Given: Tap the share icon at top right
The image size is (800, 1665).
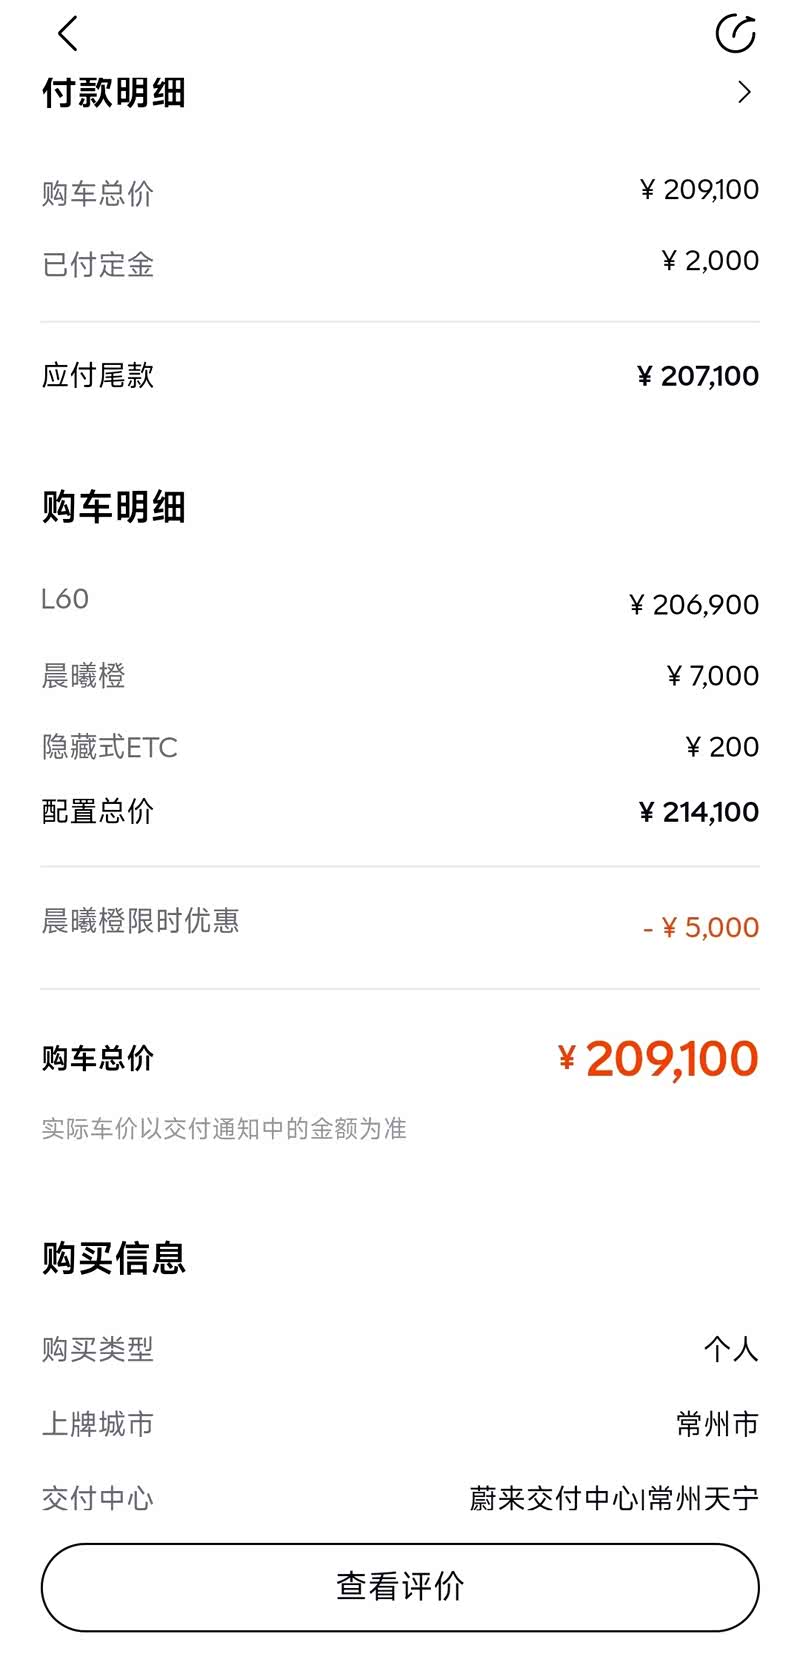Looking at the screenshot, I should pyautogui.click(x=735, y=34).
